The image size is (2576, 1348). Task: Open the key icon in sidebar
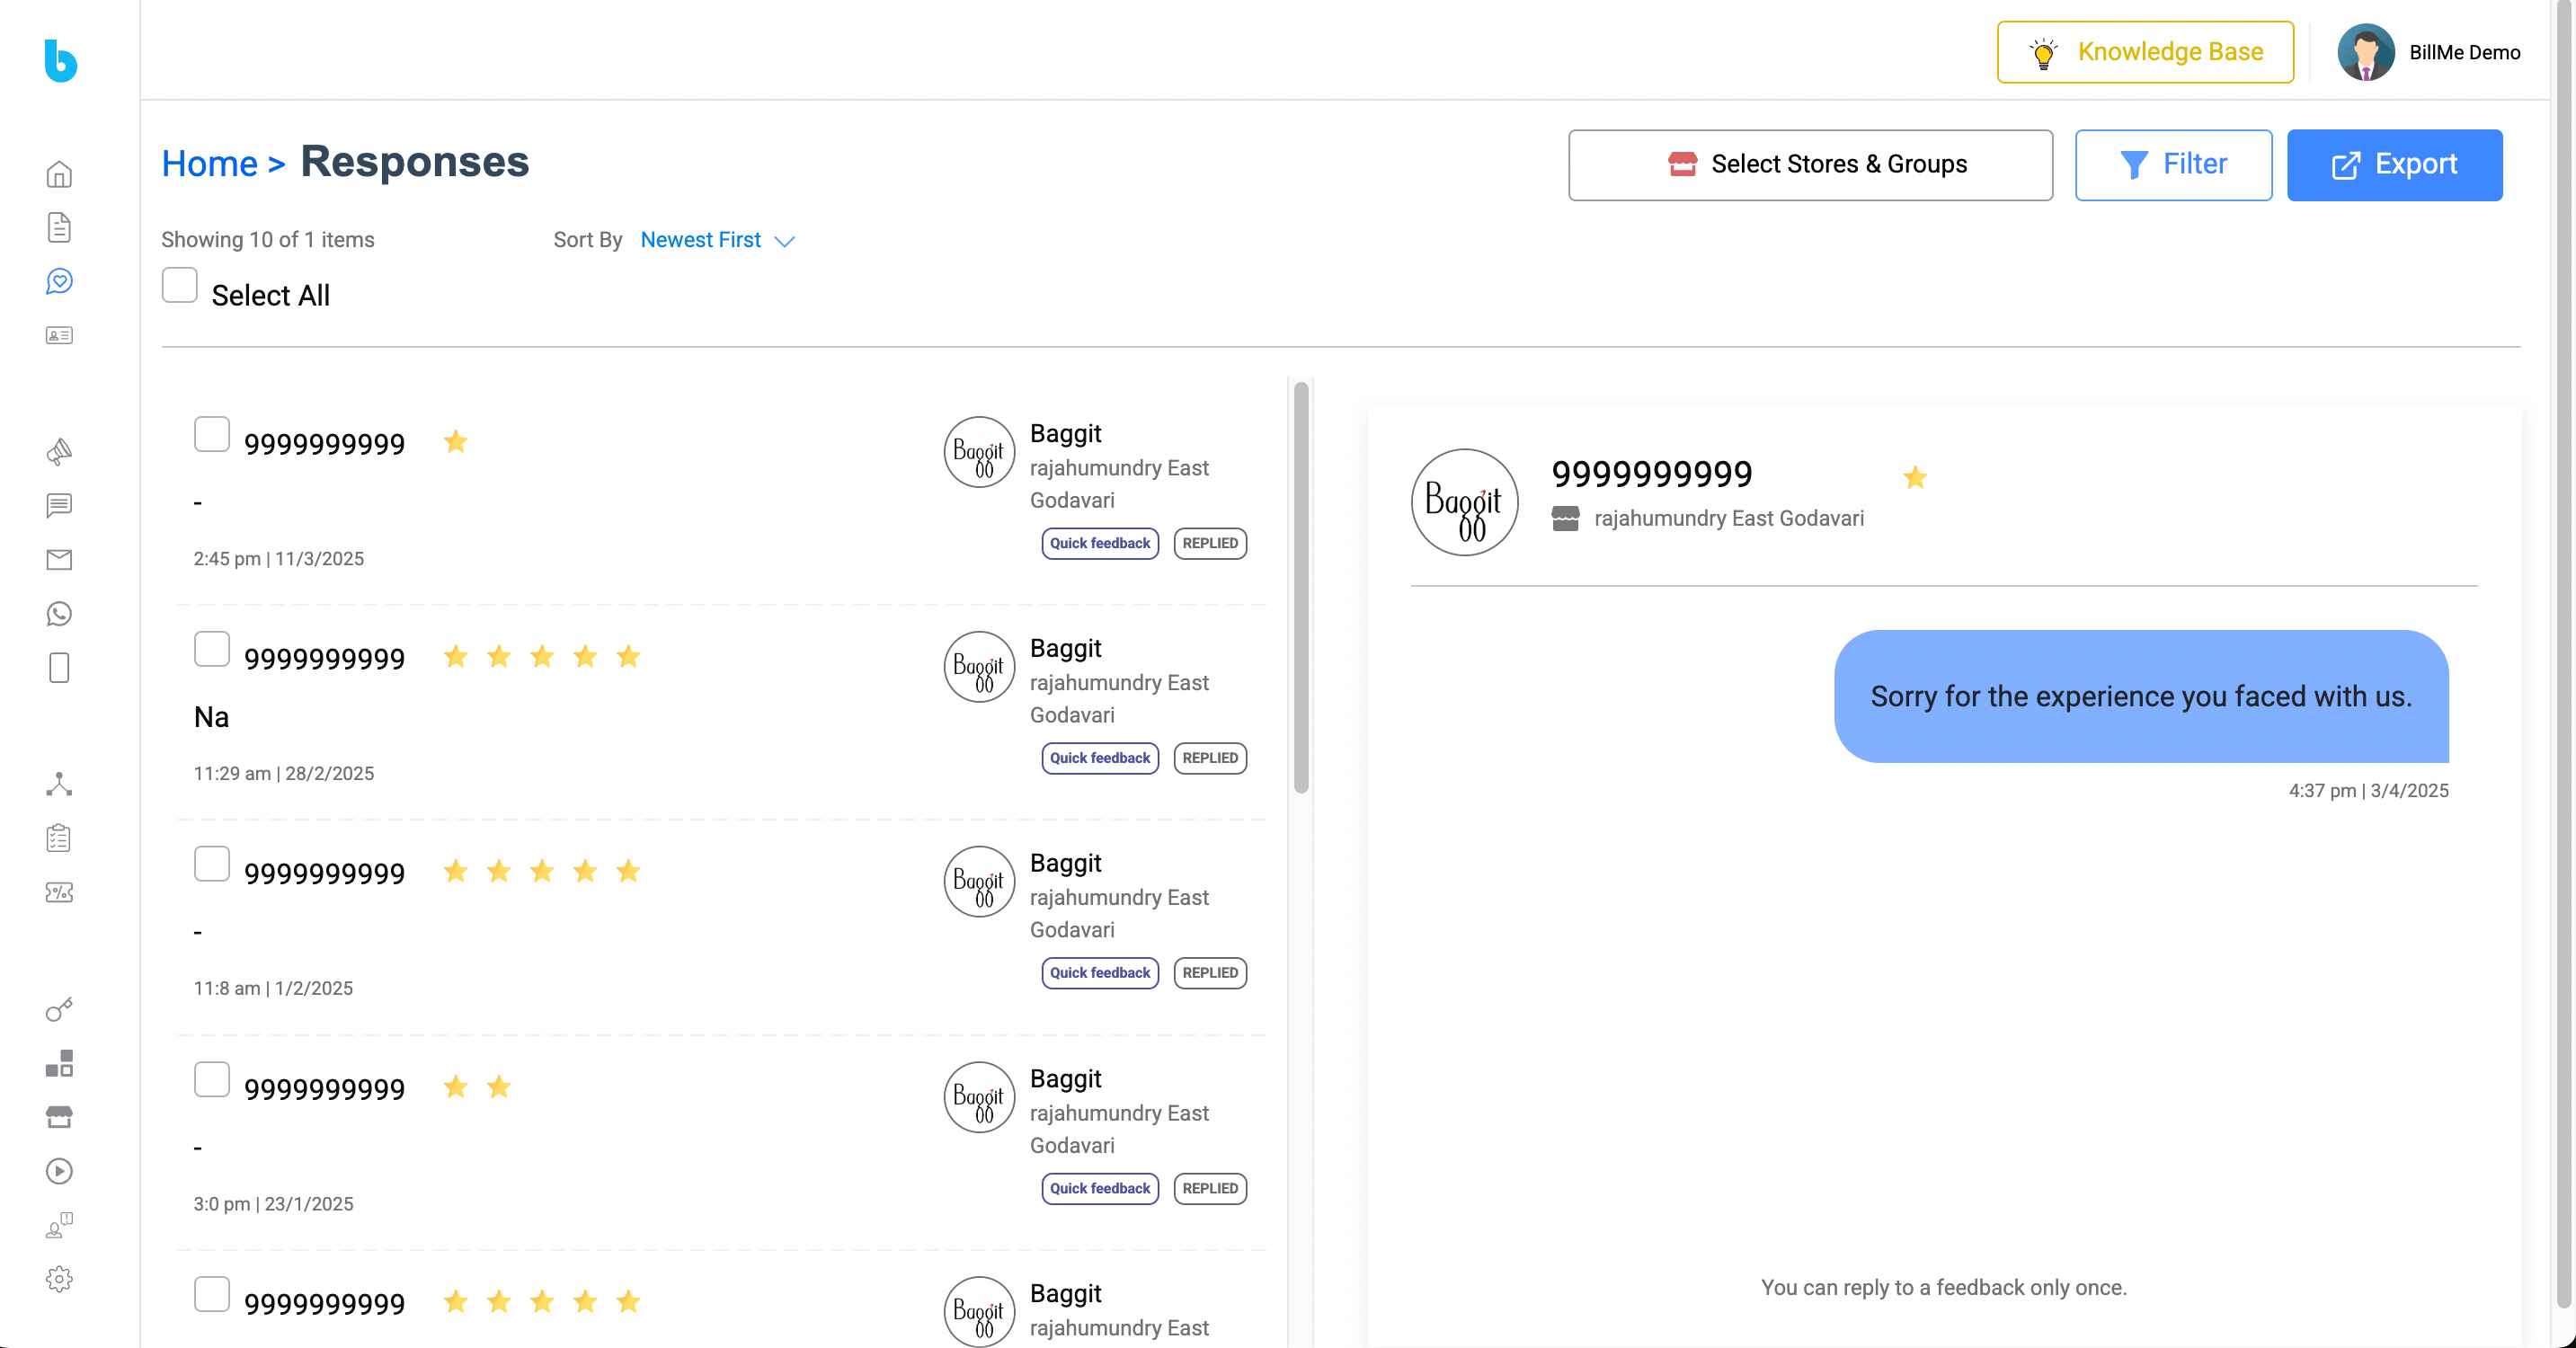pyautogui.click(x=59, y=1009)
